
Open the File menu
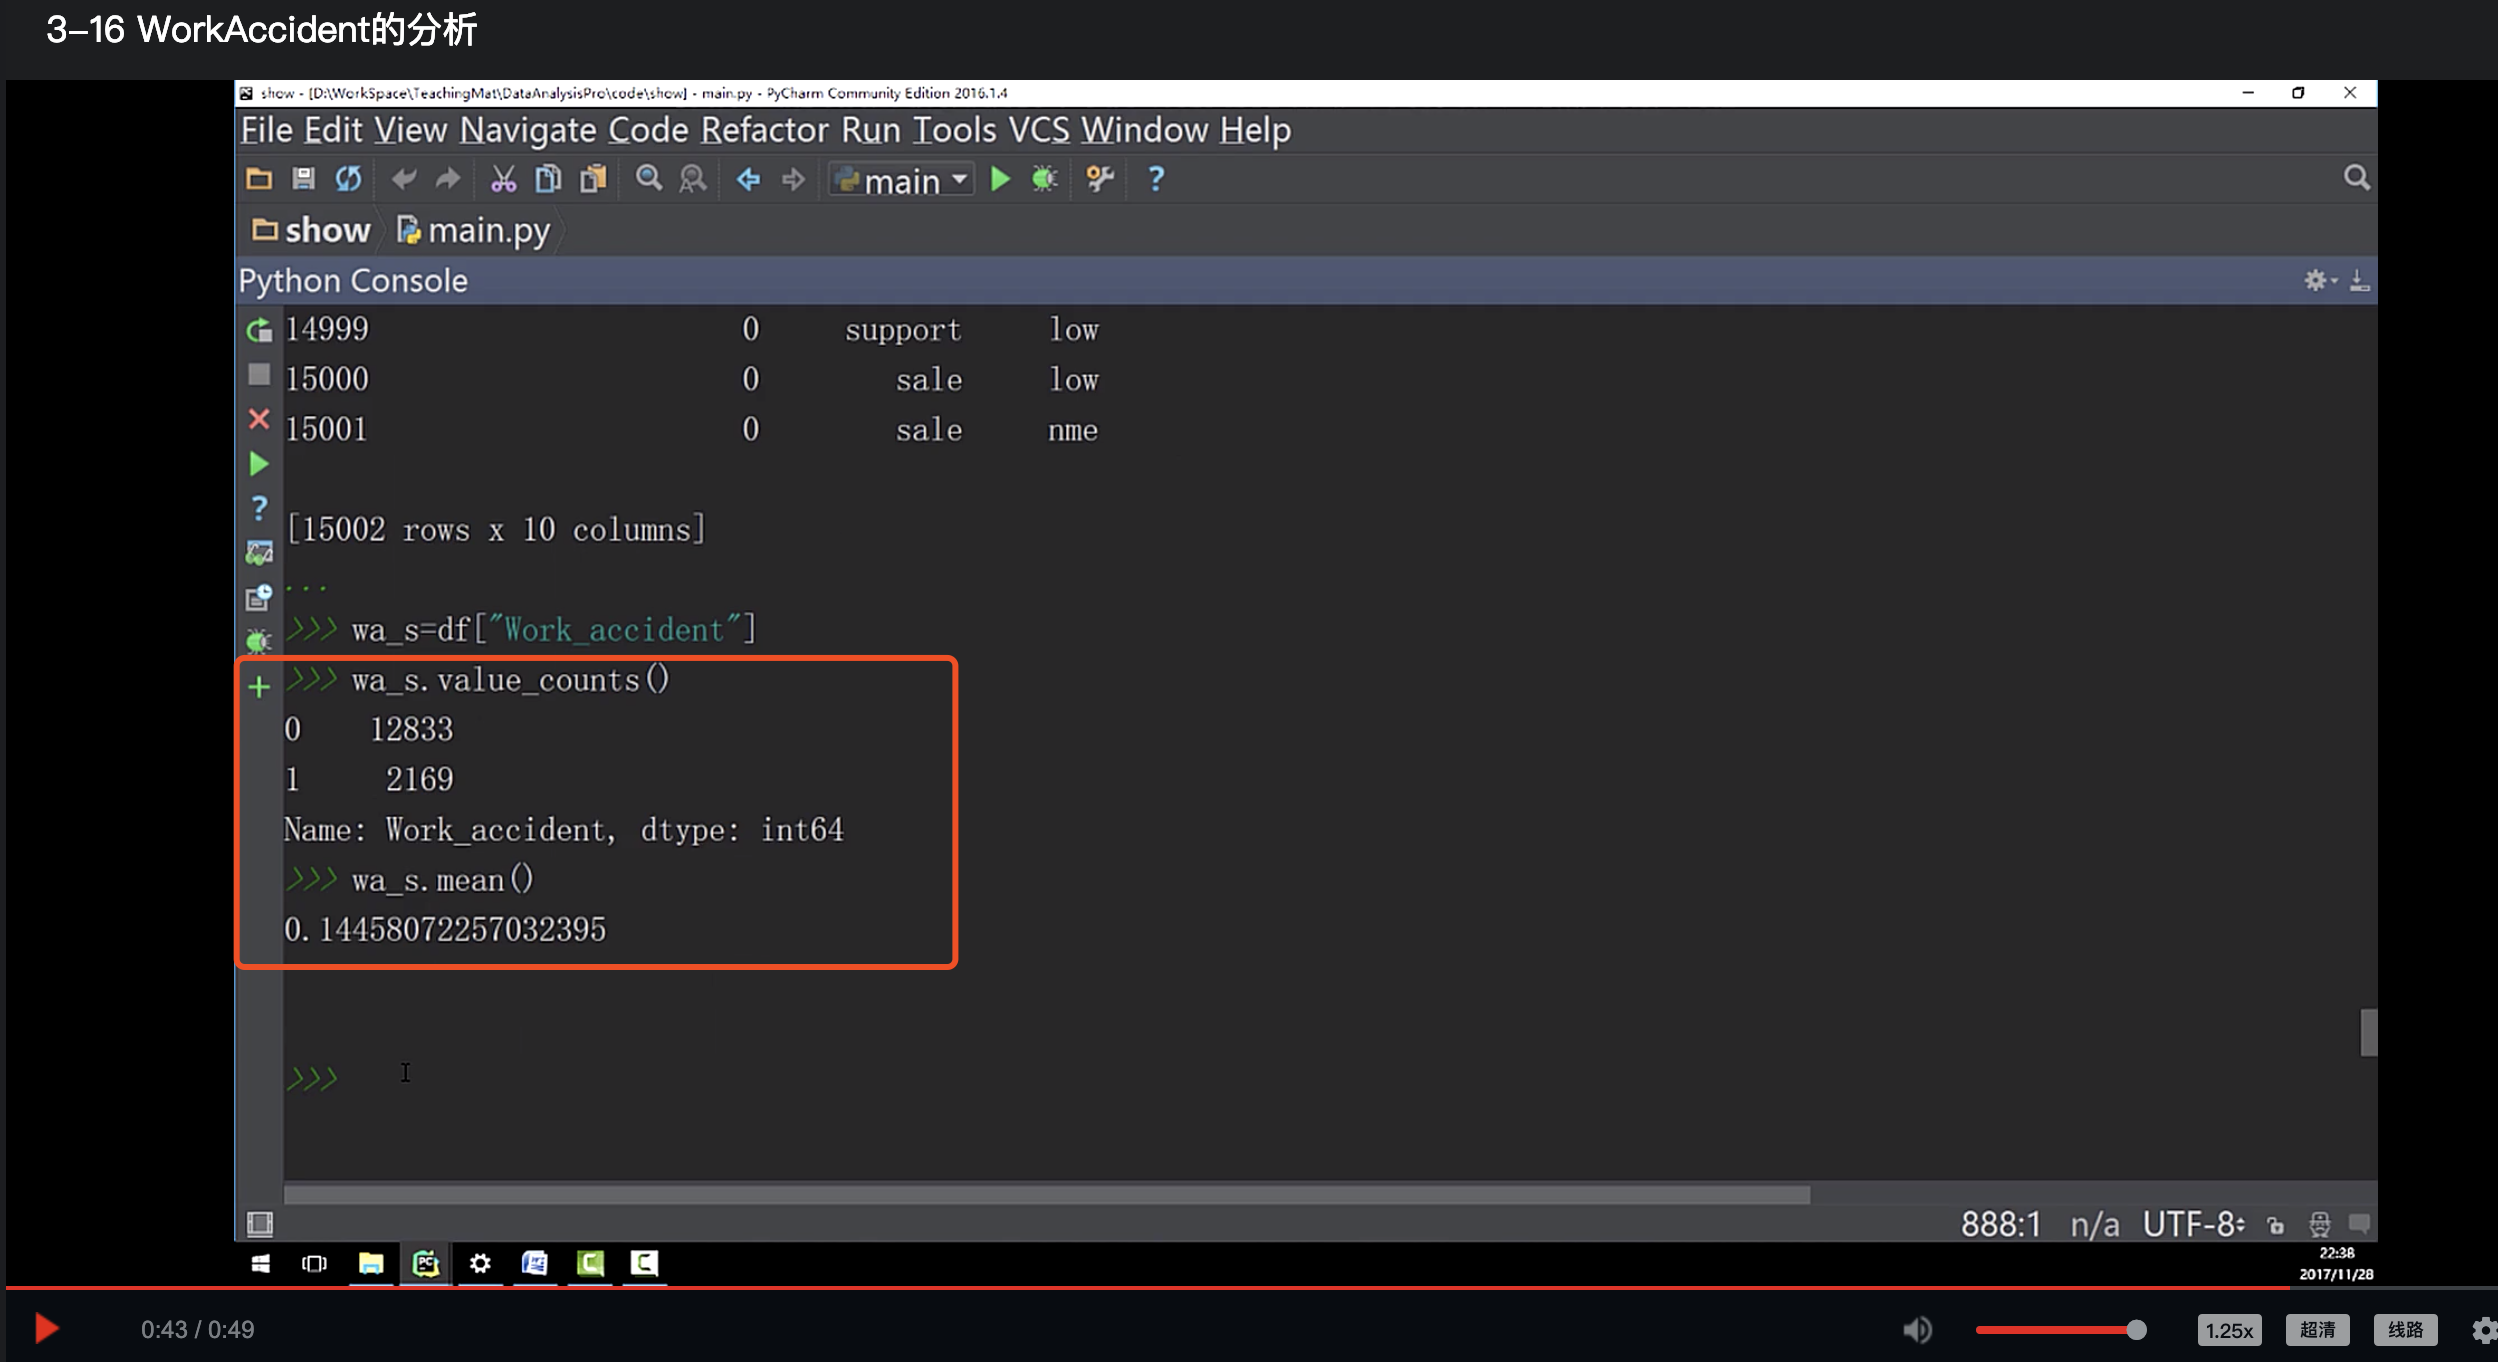tap(266, 130)
